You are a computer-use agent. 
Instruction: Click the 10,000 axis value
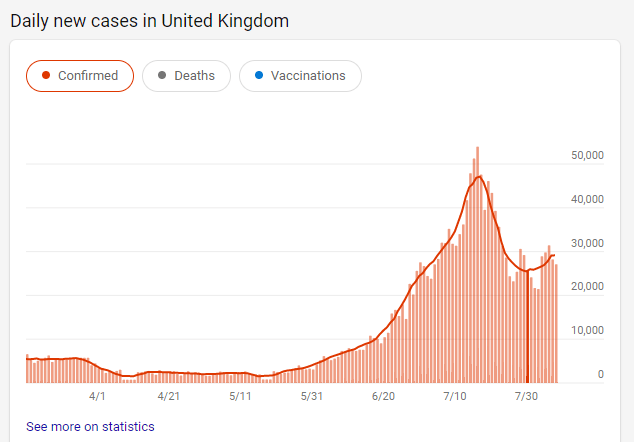point(588,330)
